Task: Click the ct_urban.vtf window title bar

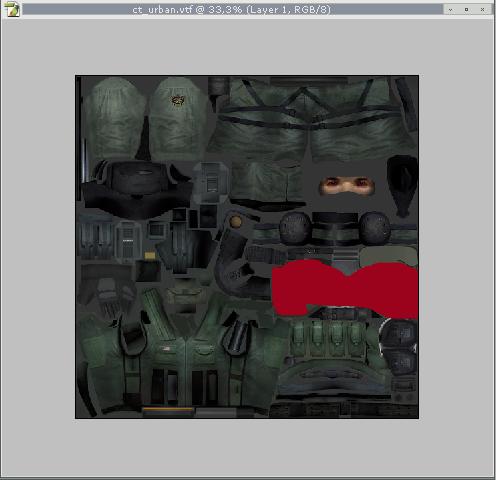Action: [x=232, y=9]
